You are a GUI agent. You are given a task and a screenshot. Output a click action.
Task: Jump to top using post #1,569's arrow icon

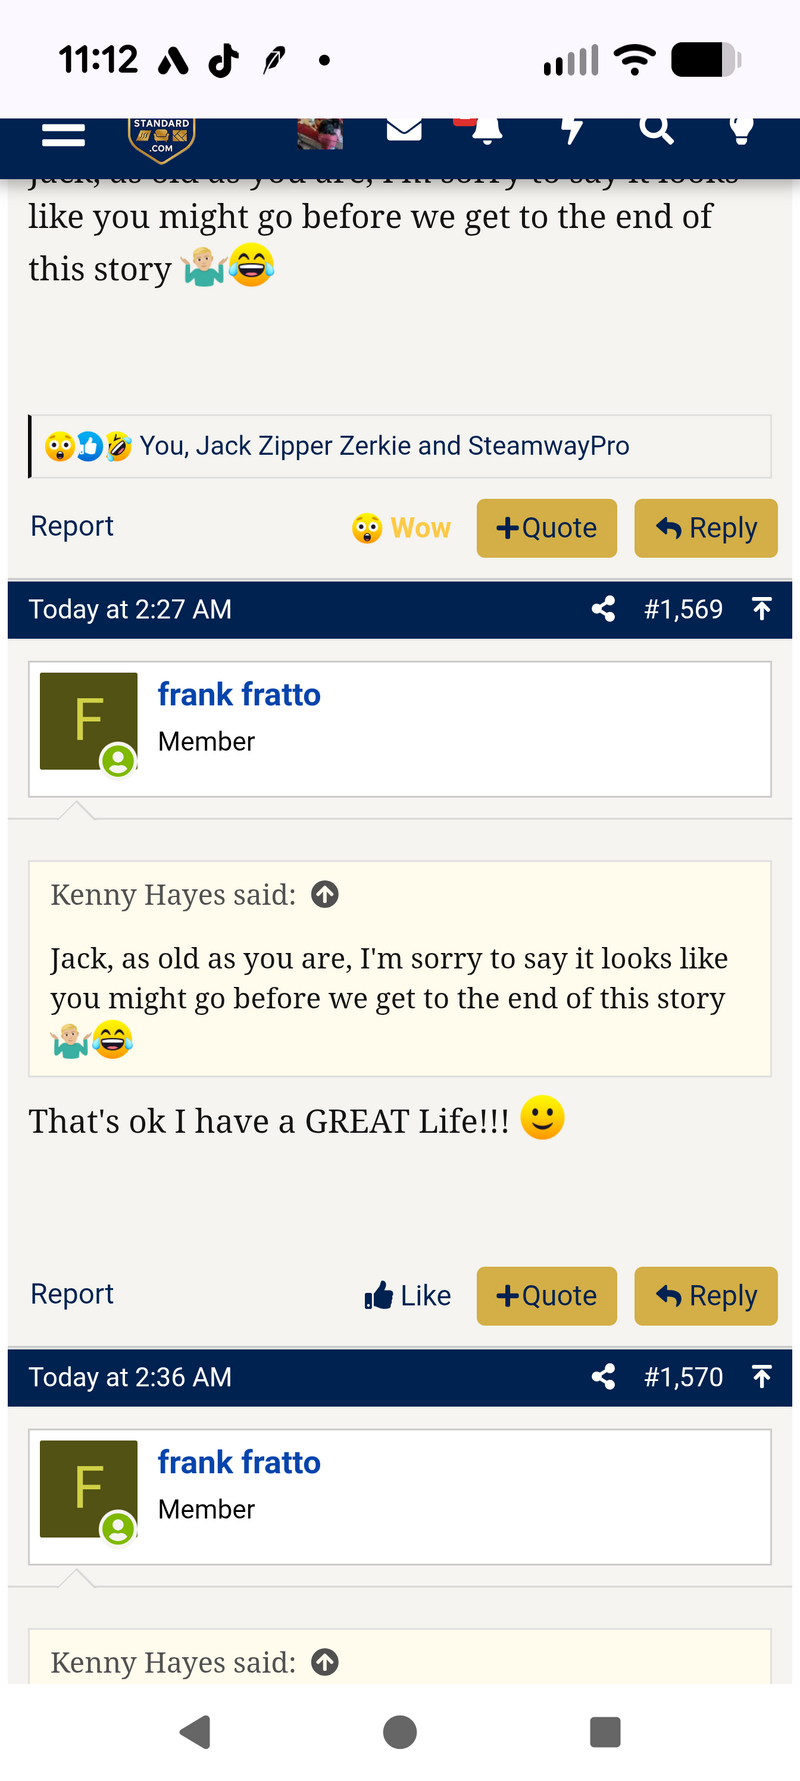[761, 608]
